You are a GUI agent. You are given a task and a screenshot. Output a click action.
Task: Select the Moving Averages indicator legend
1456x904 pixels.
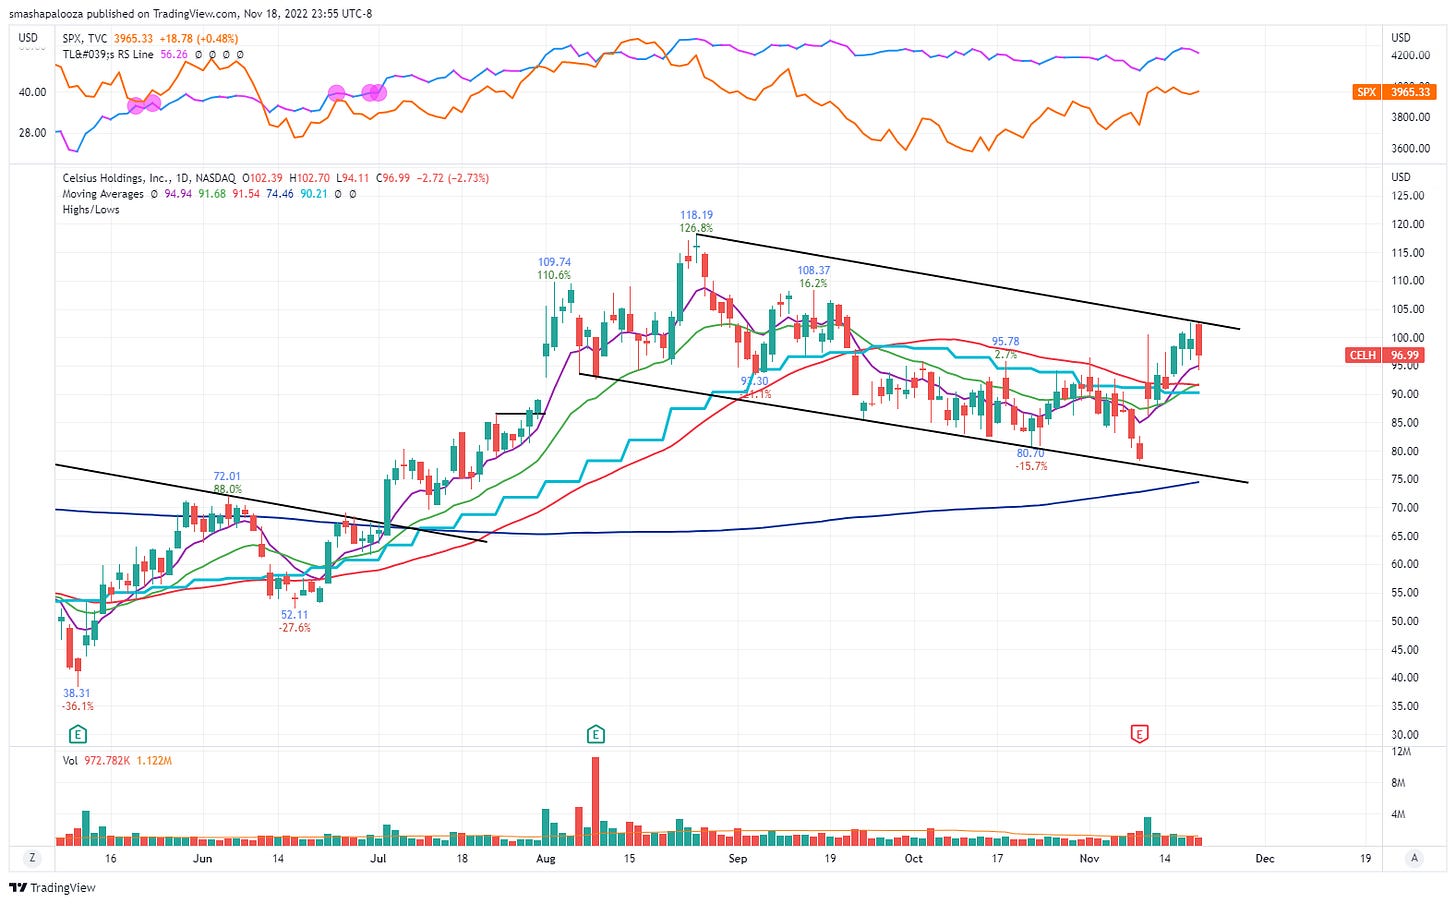[103, 194]
